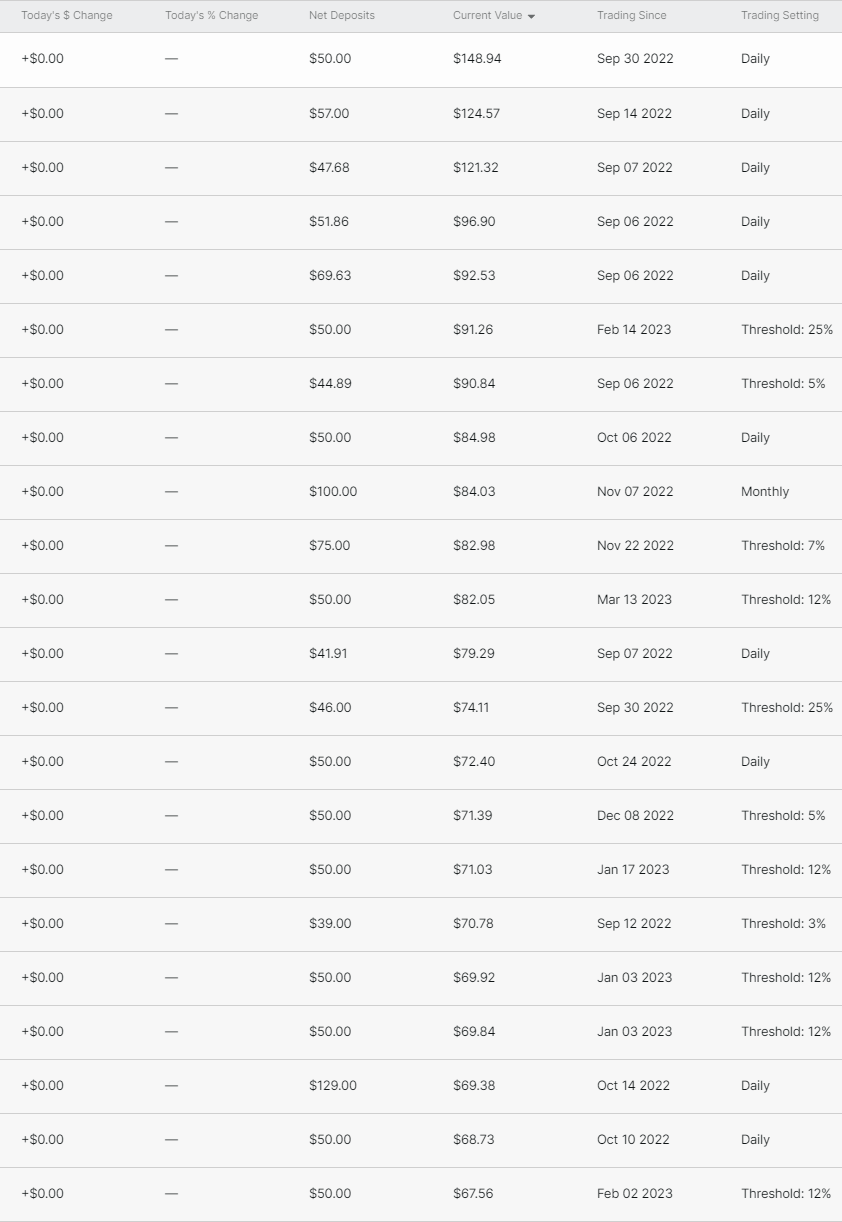Image resolution: width=842 pixels, height=1222 pixels.
Task: Click the Trading Setting column header
Action: pos(780,16)
